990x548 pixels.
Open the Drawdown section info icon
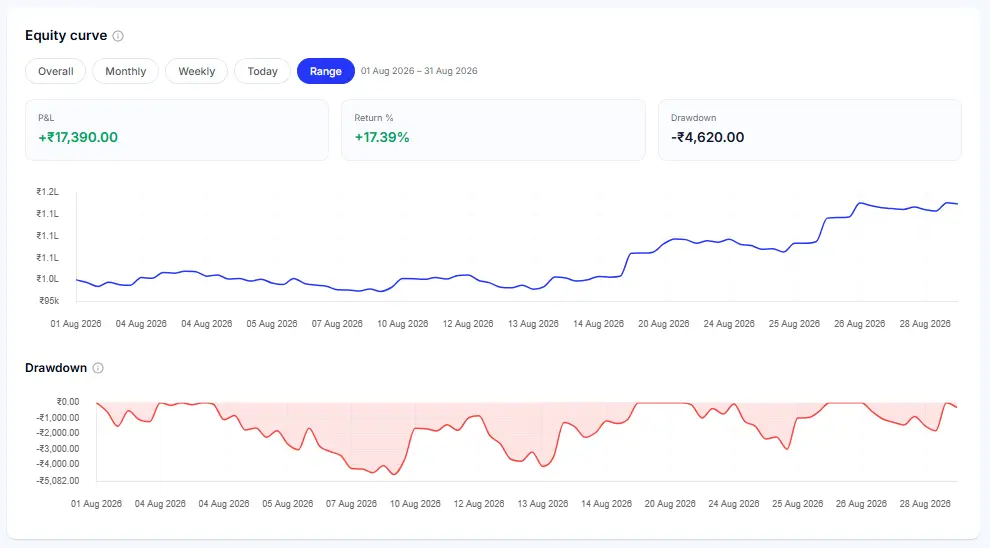98,368
